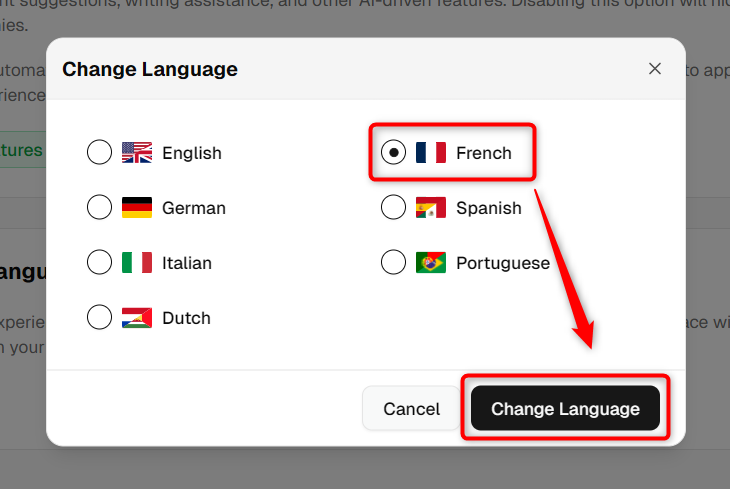The image size is (730, 489).
Task: Click the Spanish flag icon
Action: pyautogui.click(x=431, y=207)
